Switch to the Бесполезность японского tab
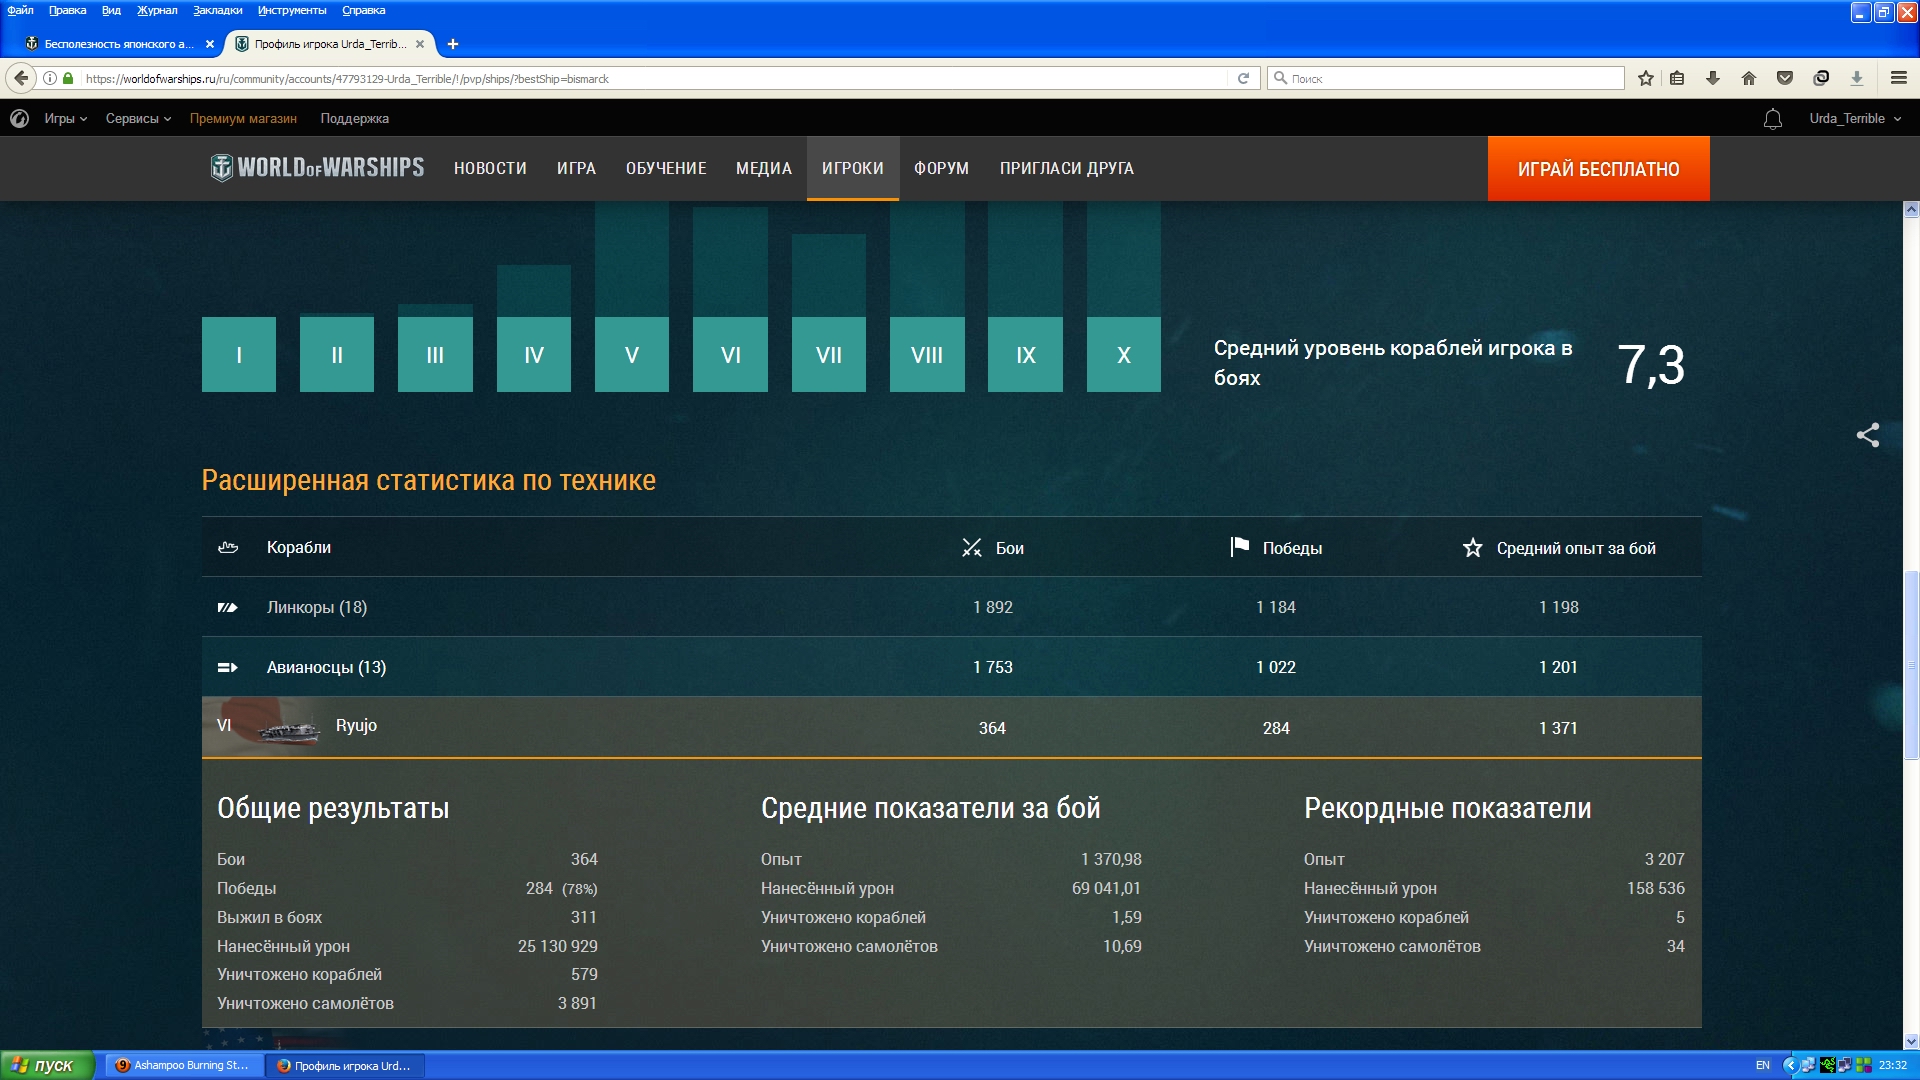Viewport: 1920px width, 1080px height. [x=118, y=44]
